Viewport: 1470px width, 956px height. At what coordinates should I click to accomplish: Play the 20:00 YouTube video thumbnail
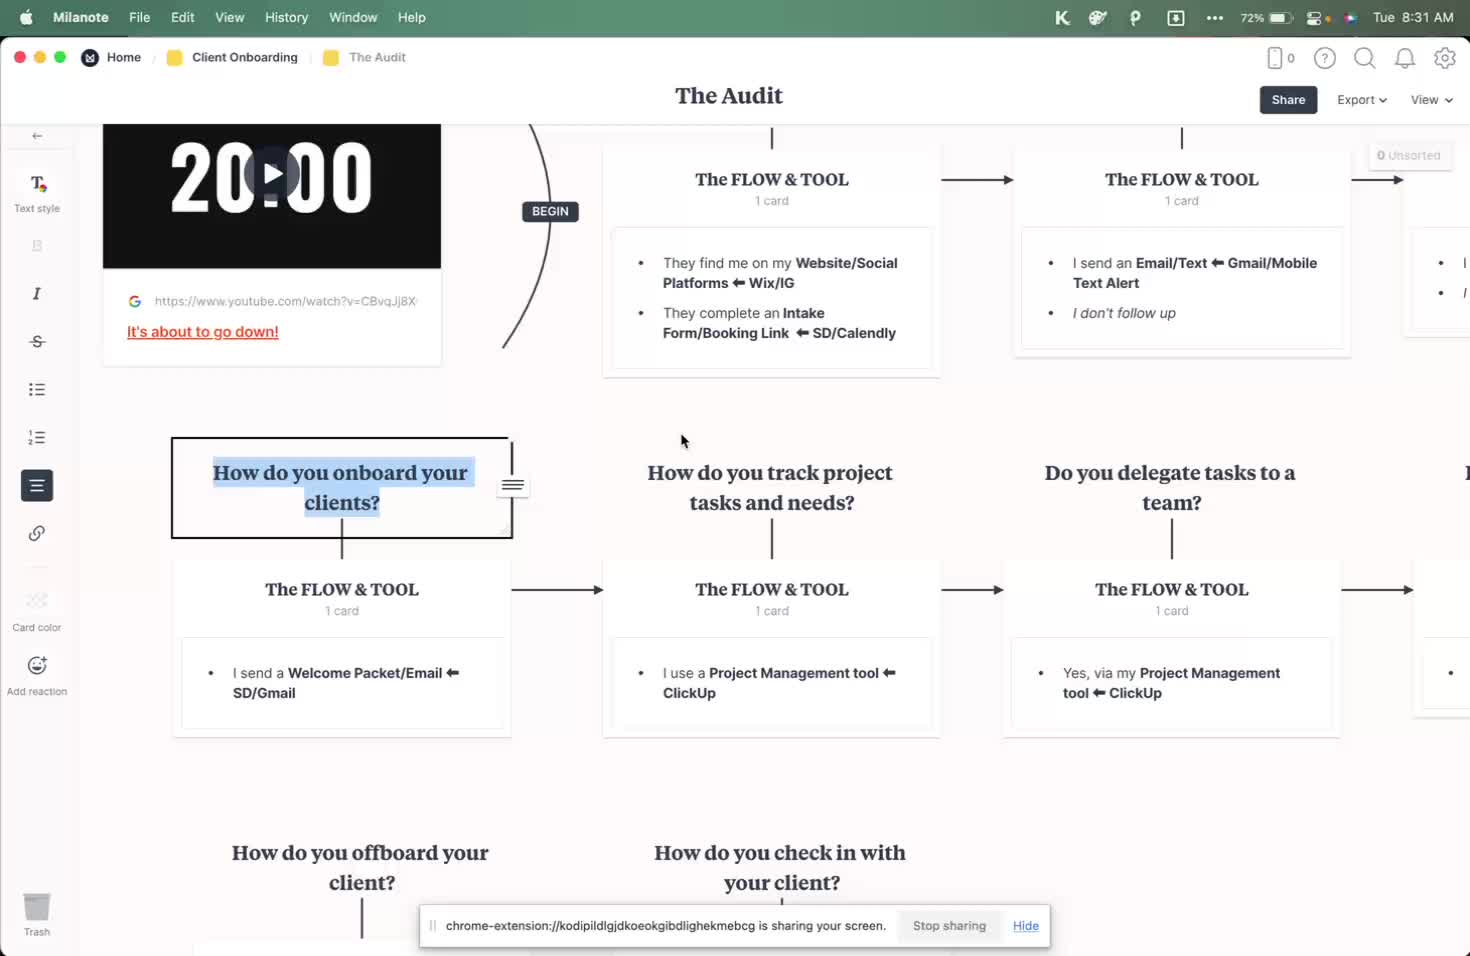click(271, 174)
